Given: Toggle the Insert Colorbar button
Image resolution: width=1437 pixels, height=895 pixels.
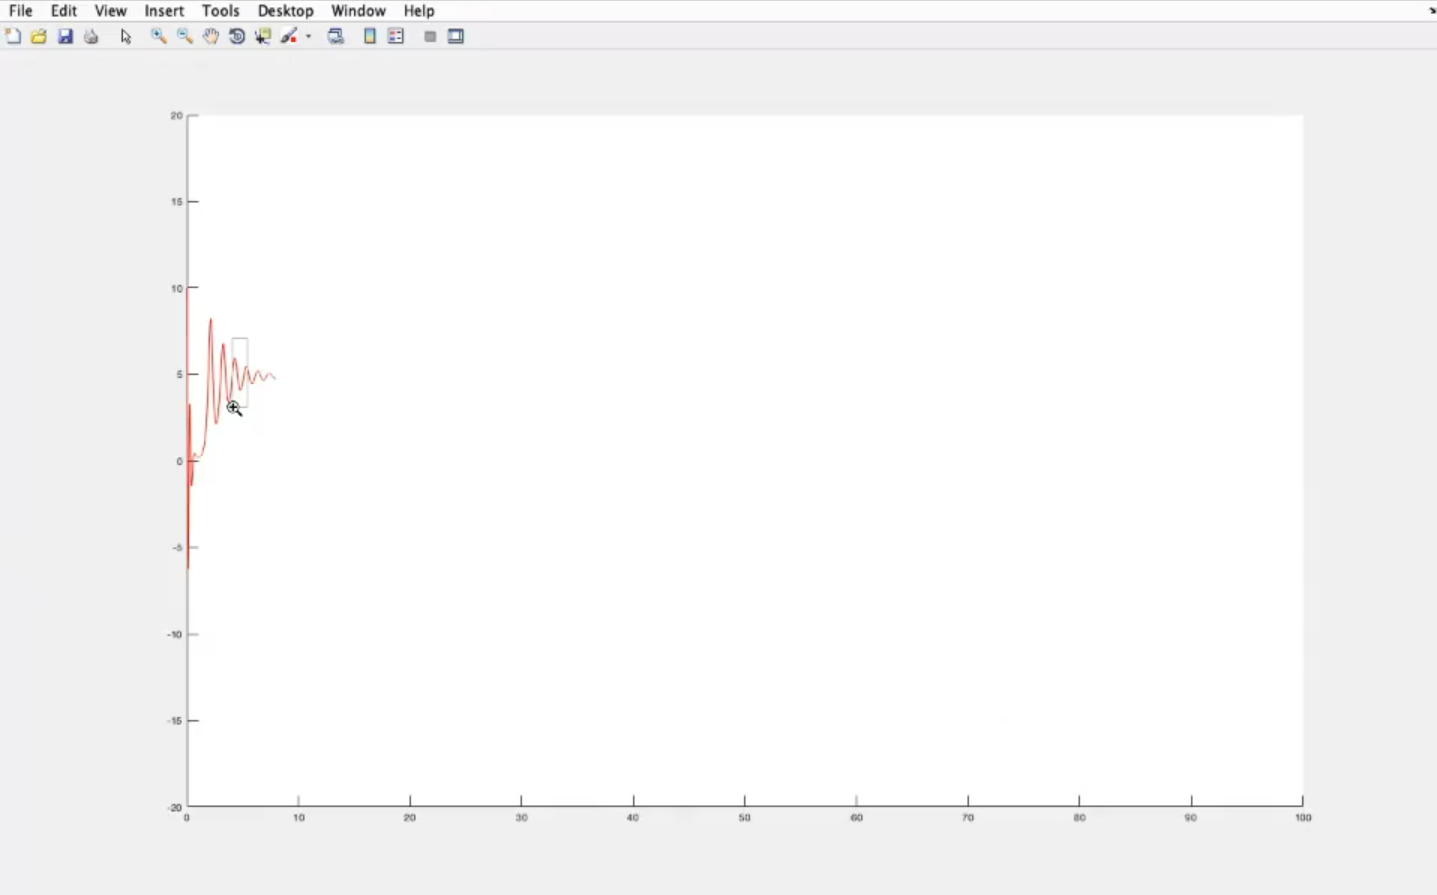Looking at the screenshot, I should pos(370,37).
